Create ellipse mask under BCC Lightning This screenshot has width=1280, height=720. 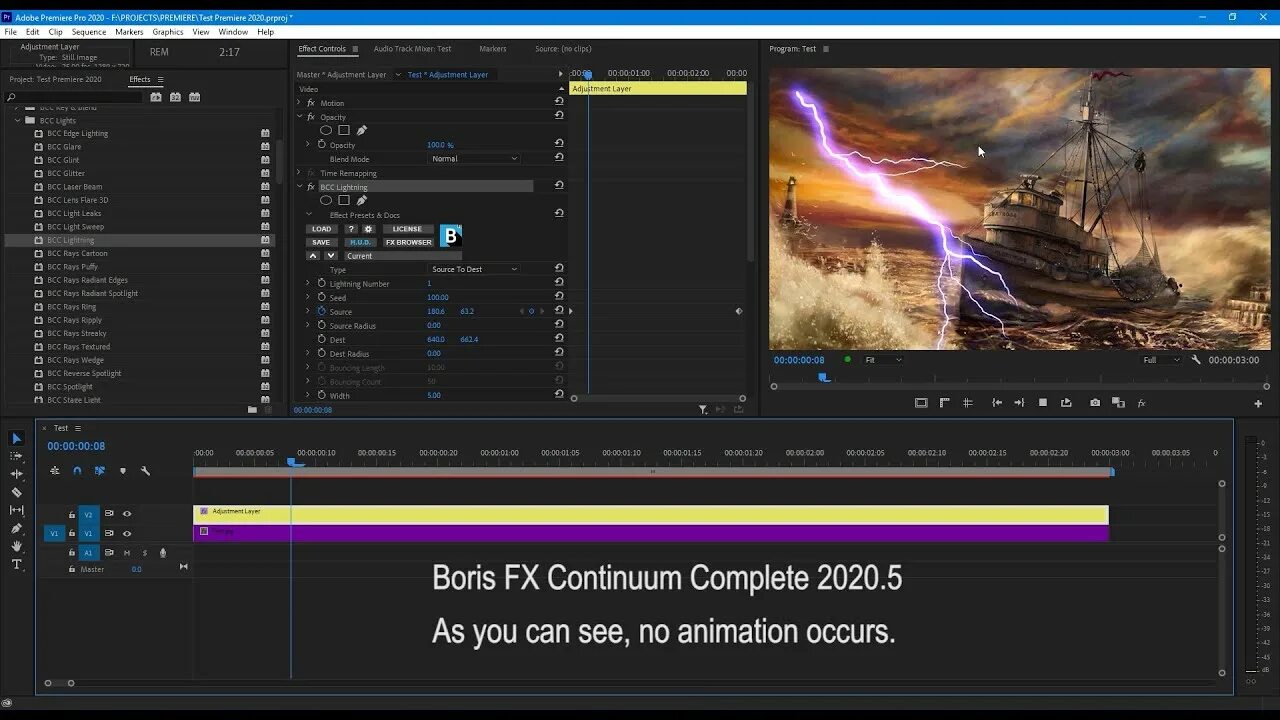pos(326,200)
